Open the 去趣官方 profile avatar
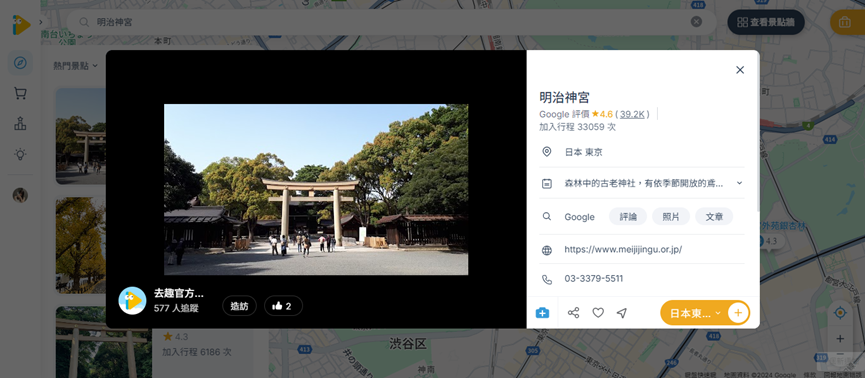Image resolution: width=865 pixels, height=378 pixels. (x=132, y=300)
